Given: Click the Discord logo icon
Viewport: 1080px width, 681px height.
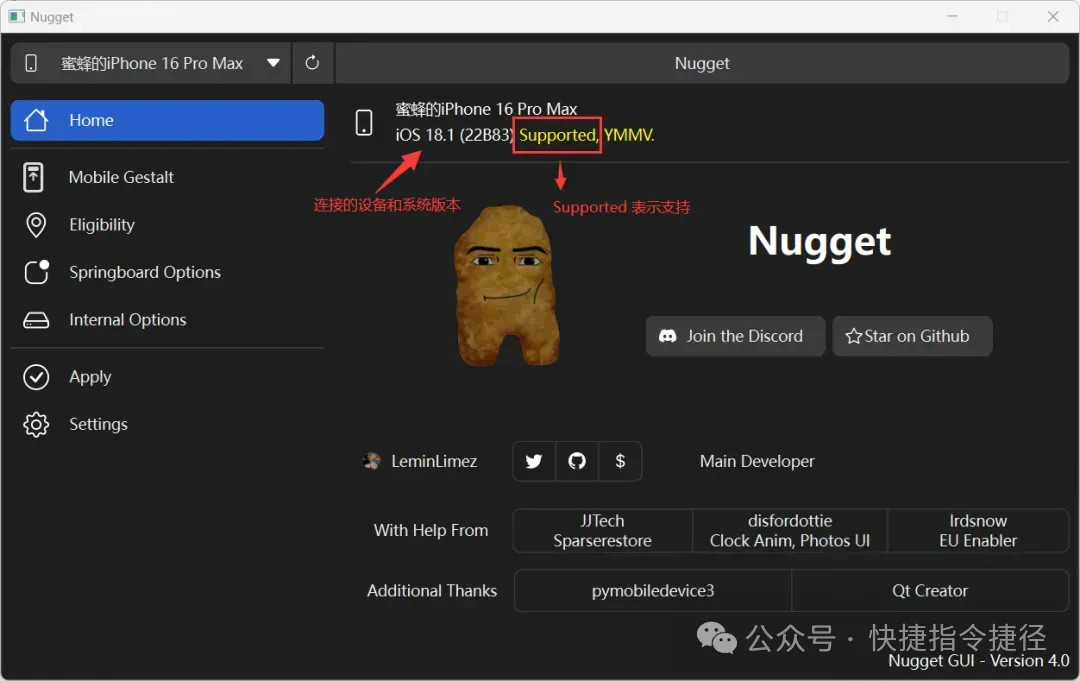Looking at the screenshot, I should pos(667,336).
